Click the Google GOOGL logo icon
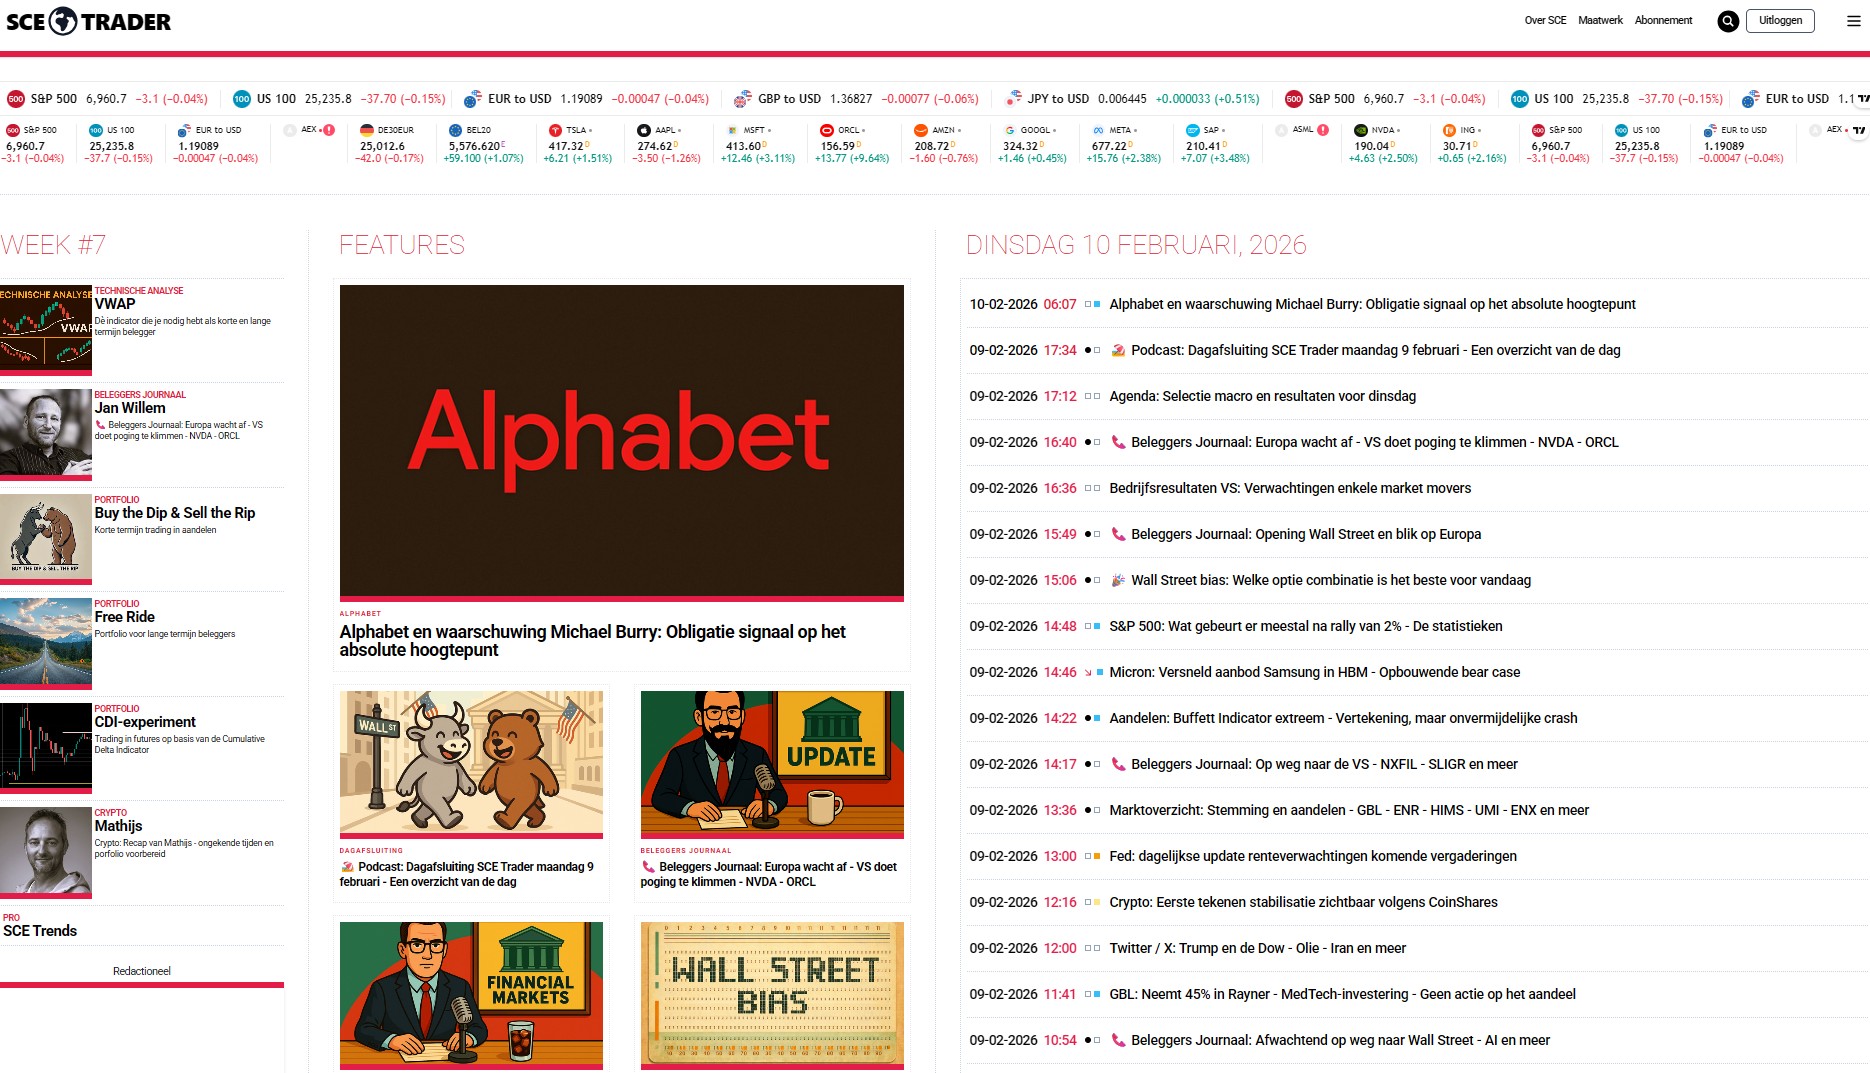Viewport: 1870px width, 1073px height. tap(1010, 130)
